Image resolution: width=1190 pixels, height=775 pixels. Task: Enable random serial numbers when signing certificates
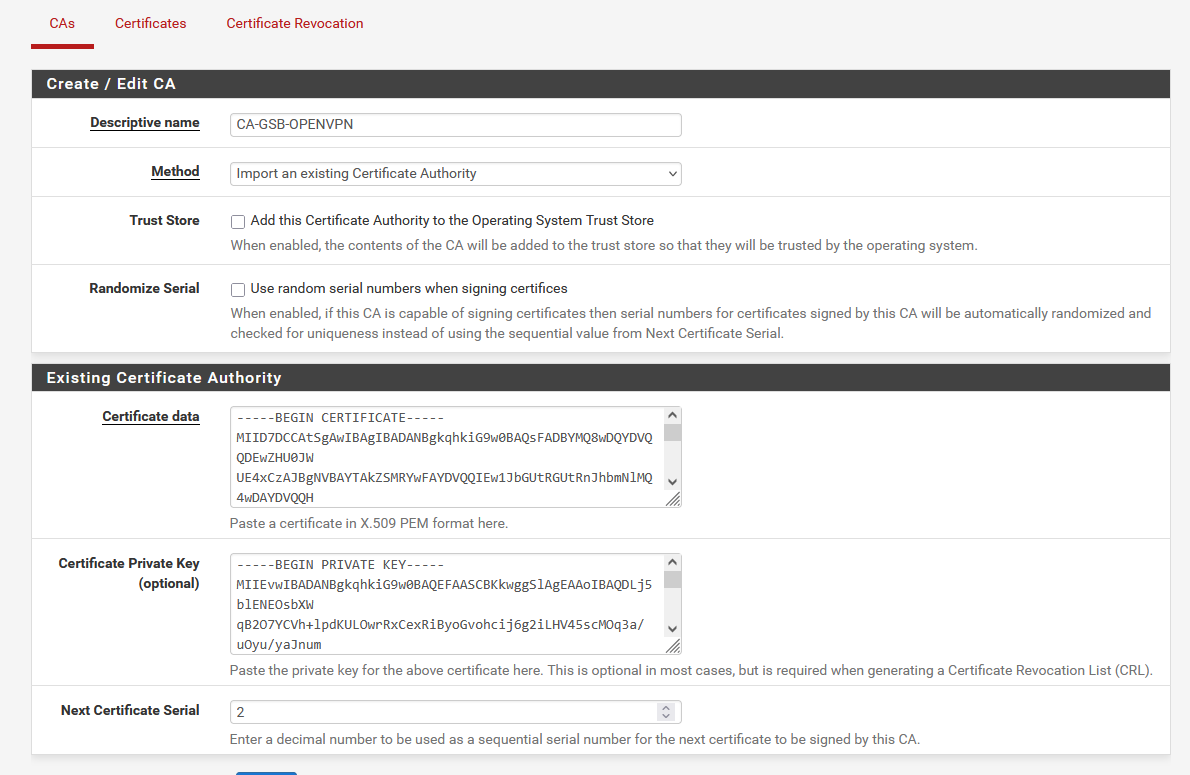click(238, 289)
